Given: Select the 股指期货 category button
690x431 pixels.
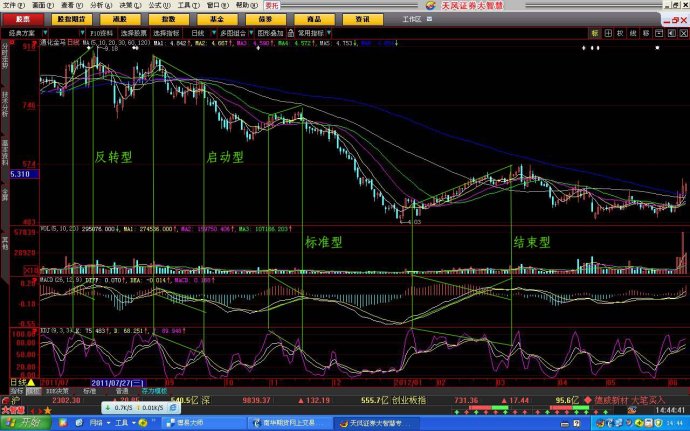Looking at the screenshot, I should [72, 19].
